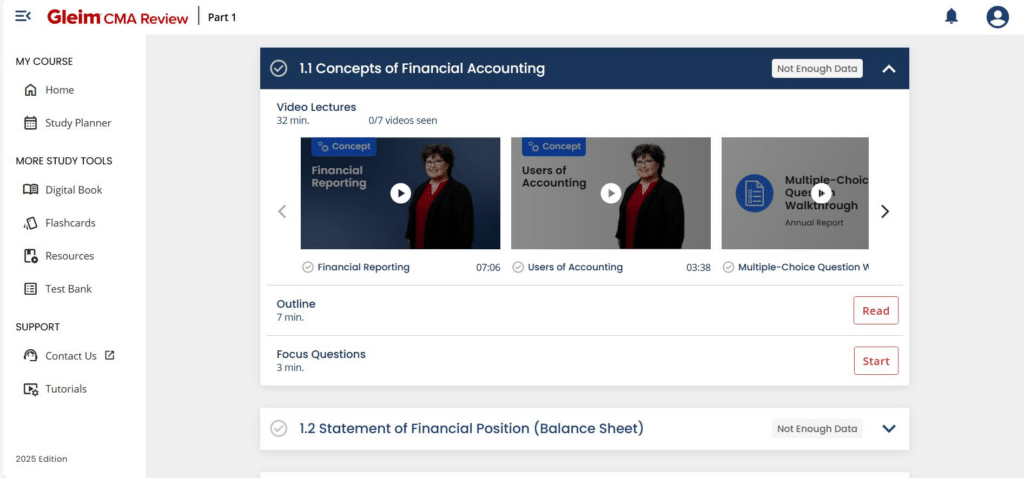Open the Flashcards icon
Viewport: 1024px width, 478px height.
(30, 223)
